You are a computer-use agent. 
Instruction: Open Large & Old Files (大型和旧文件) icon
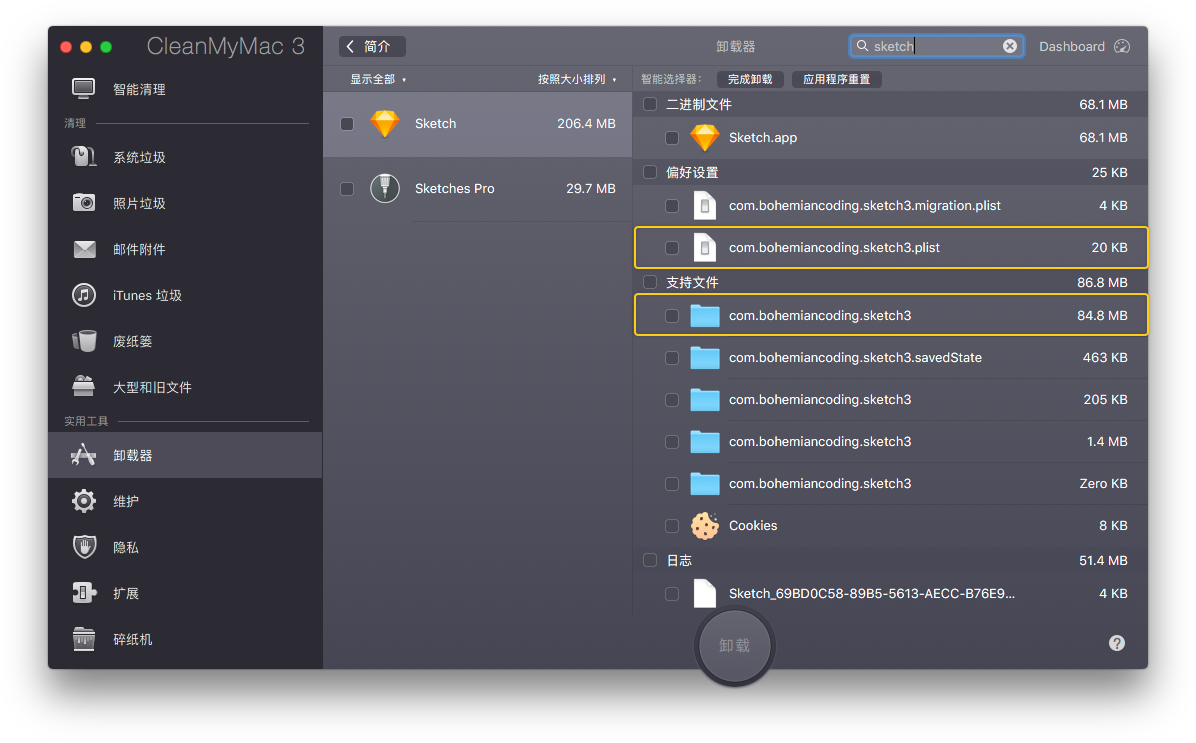coord(83,387)
